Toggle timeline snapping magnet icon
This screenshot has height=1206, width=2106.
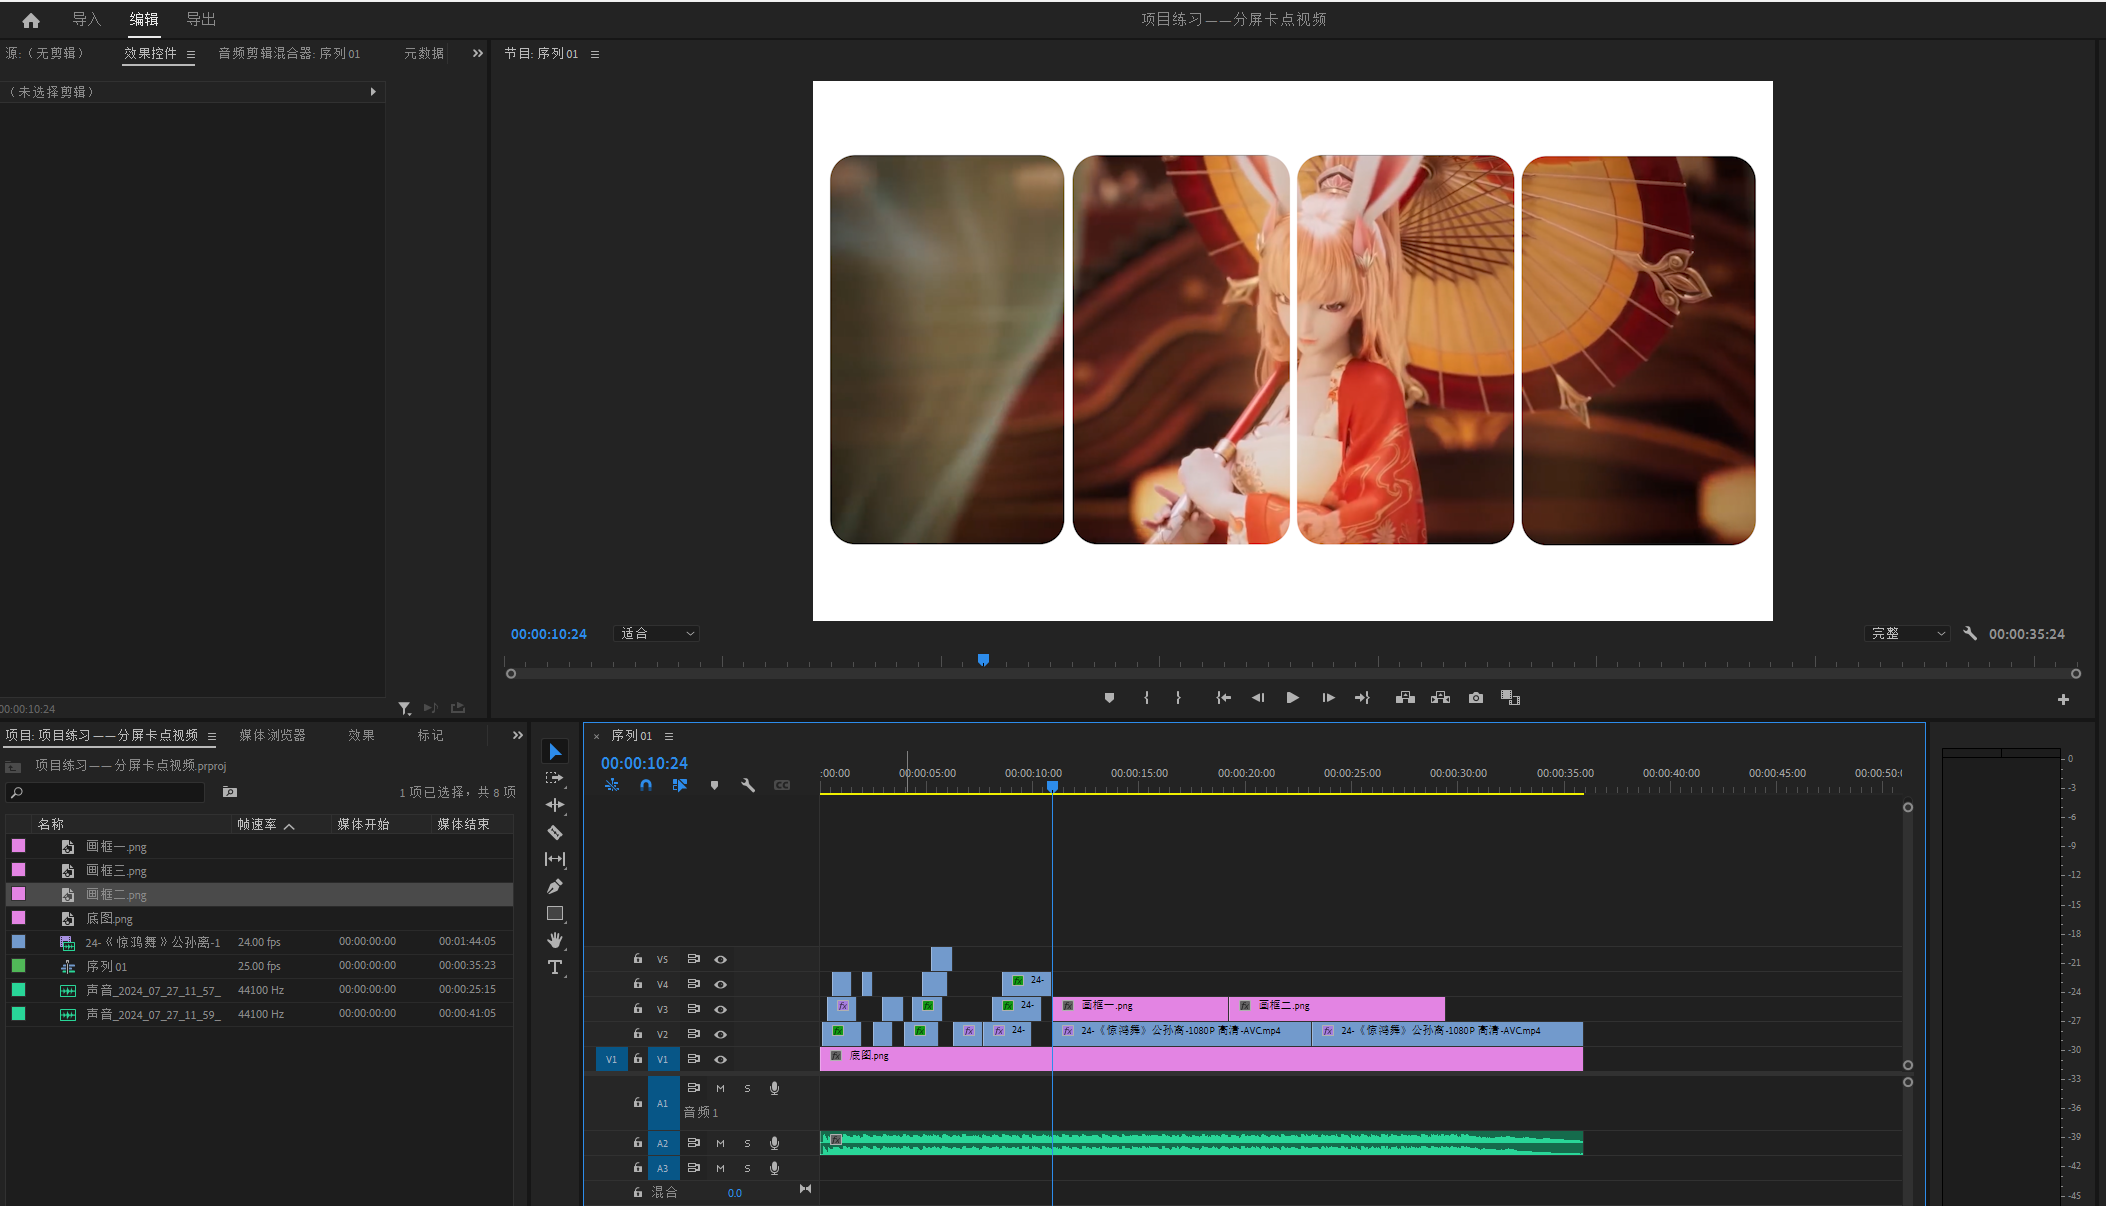coord(646,786)
